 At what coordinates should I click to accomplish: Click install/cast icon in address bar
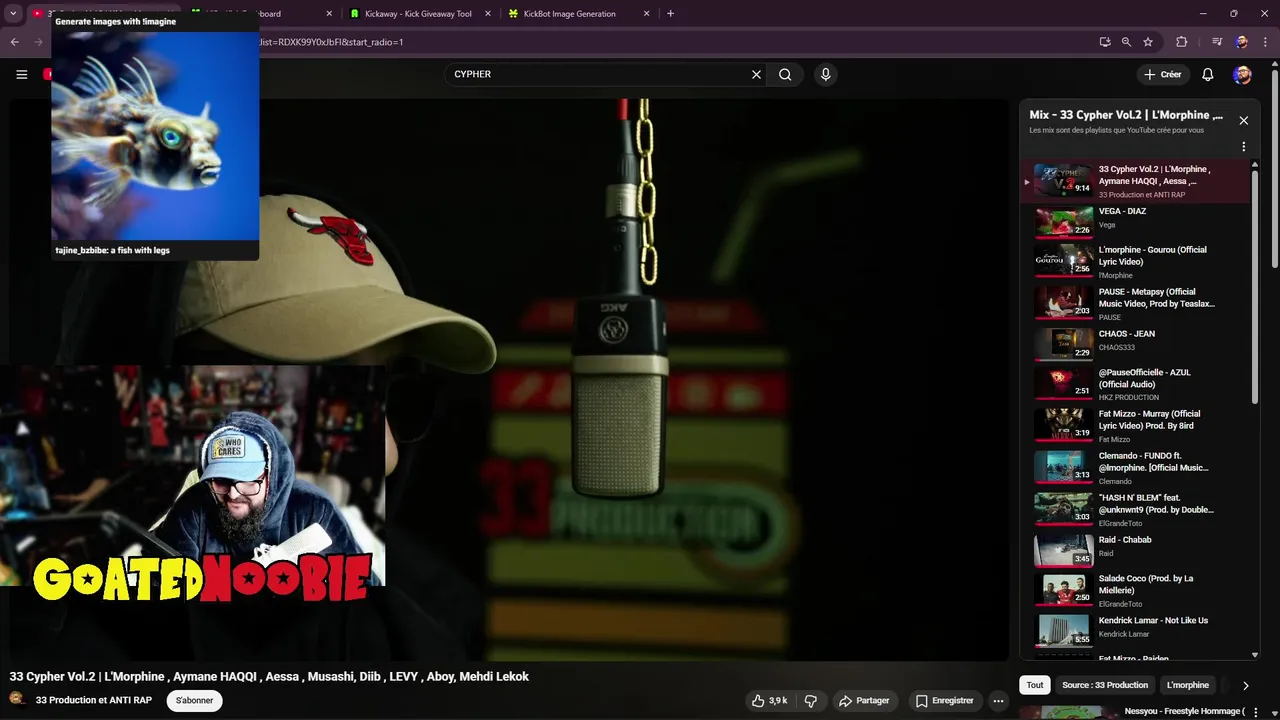coord(1104,42)
